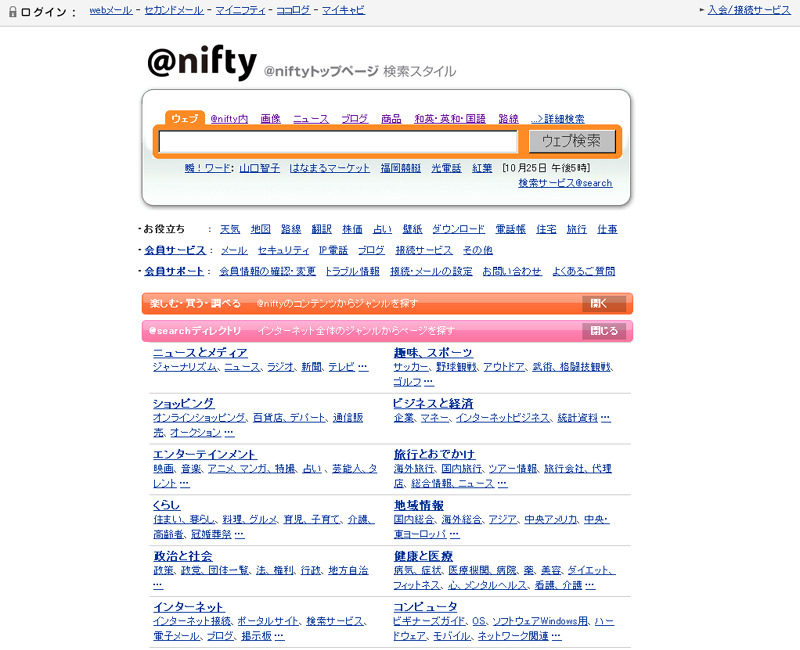
Task: Open the 地域情報 directory category
Action: [x=418, y=505]
